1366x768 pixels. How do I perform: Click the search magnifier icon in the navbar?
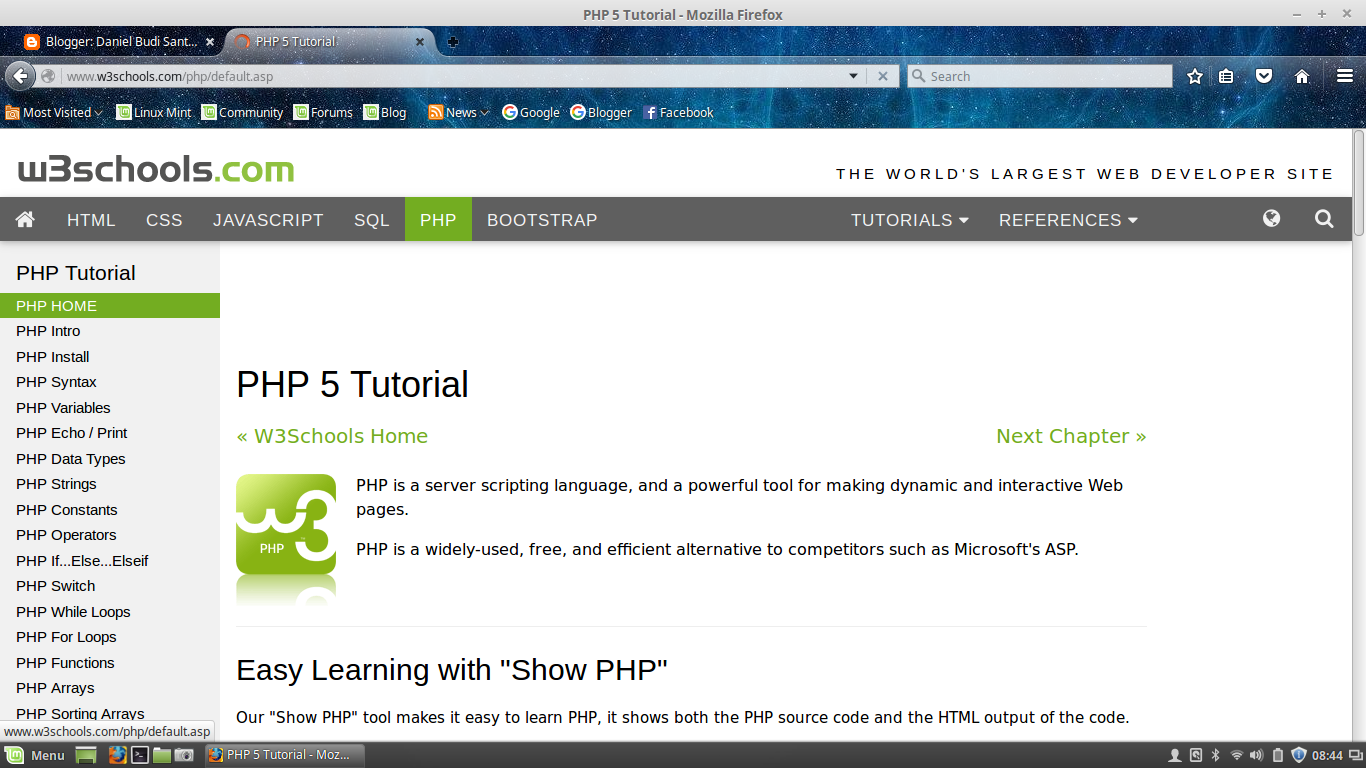tap(1324, 219)
